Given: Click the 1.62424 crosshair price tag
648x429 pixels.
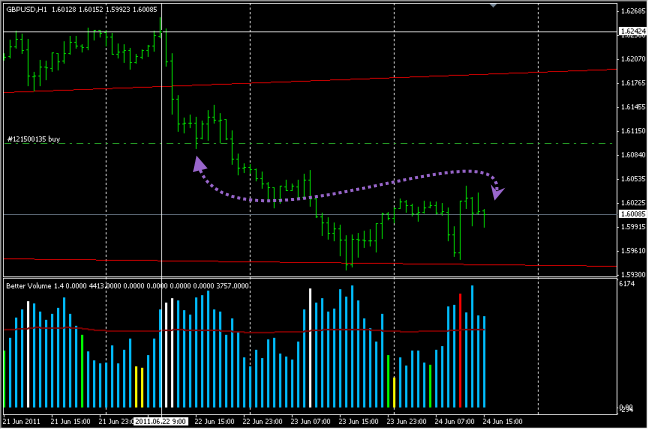Looking at the screenshot, I should [631, 32].
